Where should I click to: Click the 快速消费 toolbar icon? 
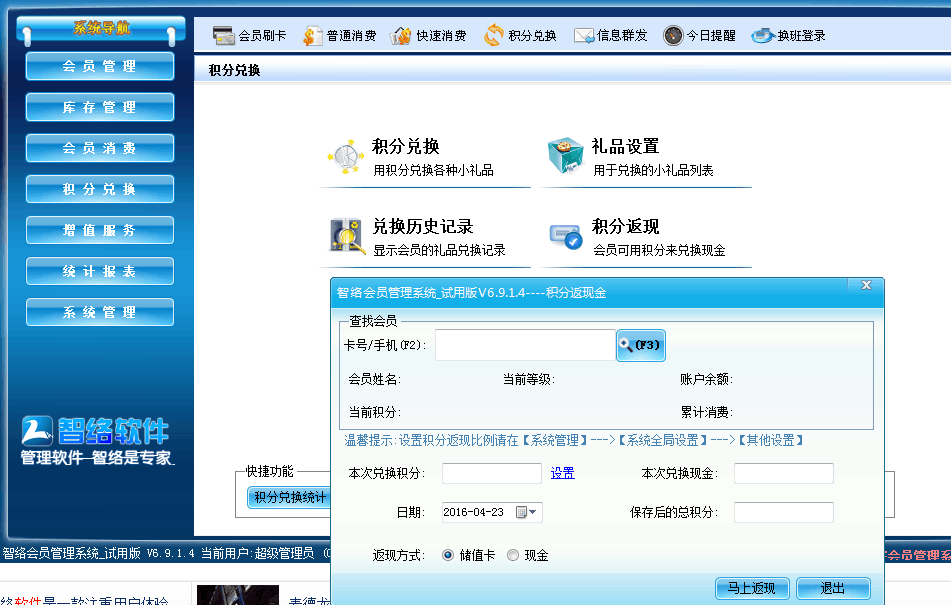[x=401, y=36]
